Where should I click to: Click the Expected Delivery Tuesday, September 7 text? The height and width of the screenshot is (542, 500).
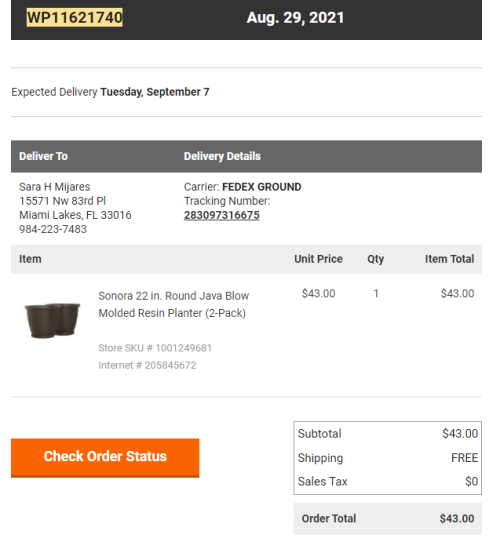[x=110, y=92]
